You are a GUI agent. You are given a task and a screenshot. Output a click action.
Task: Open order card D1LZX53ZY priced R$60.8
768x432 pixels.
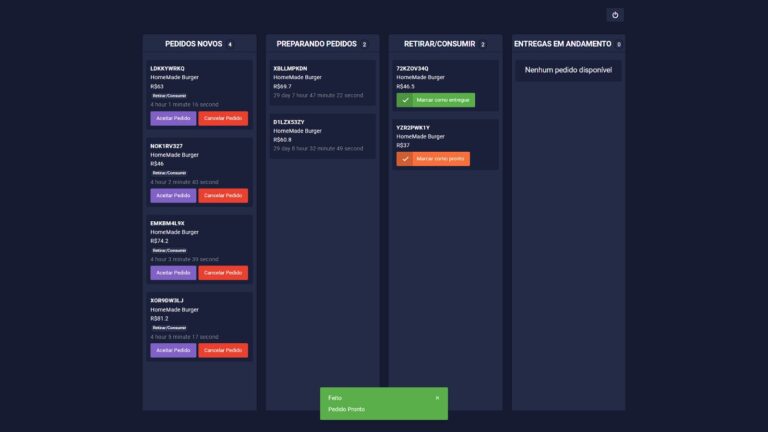(x=321, y=135)
